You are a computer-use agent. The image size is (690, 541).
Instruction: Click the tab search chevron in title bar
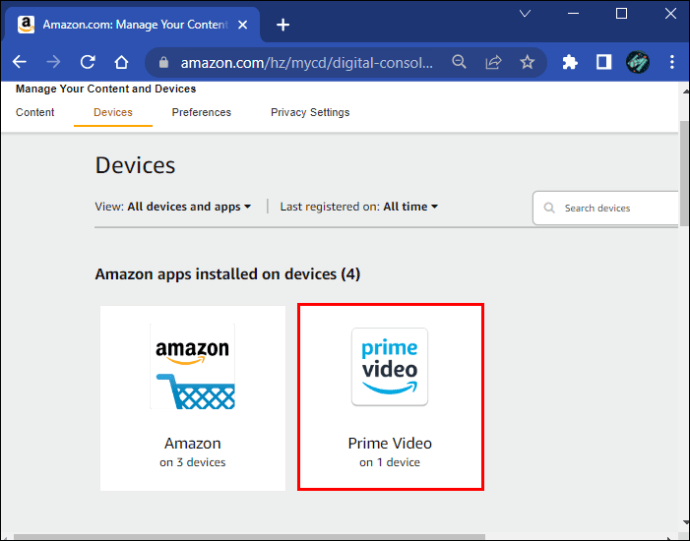(524, 14)
